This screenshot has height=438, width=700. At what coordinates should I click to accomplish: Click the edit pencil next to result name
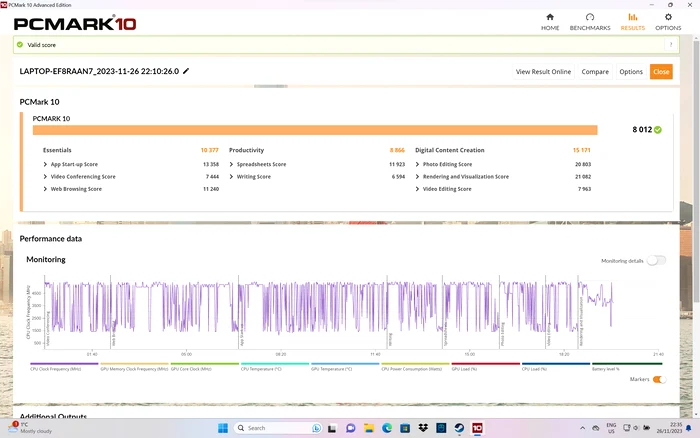[x=186, y=71]
